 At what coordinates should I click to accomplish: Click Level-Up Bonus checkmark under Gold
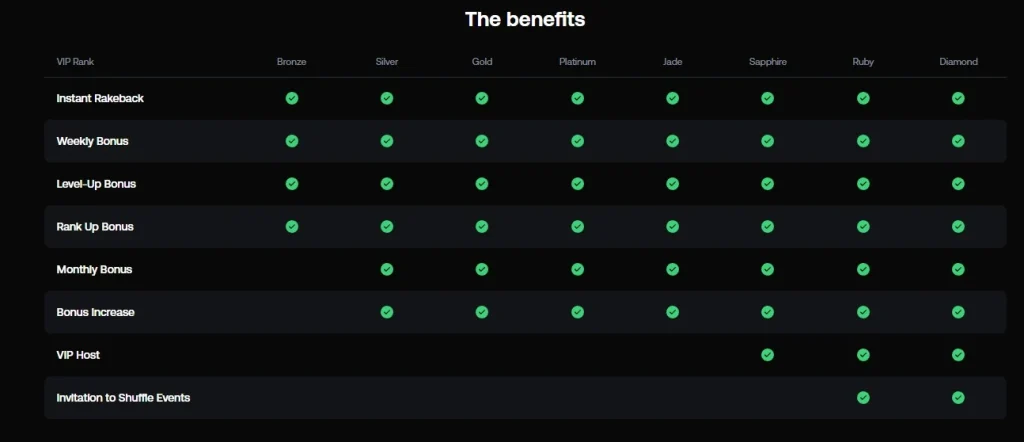[482, 183]
